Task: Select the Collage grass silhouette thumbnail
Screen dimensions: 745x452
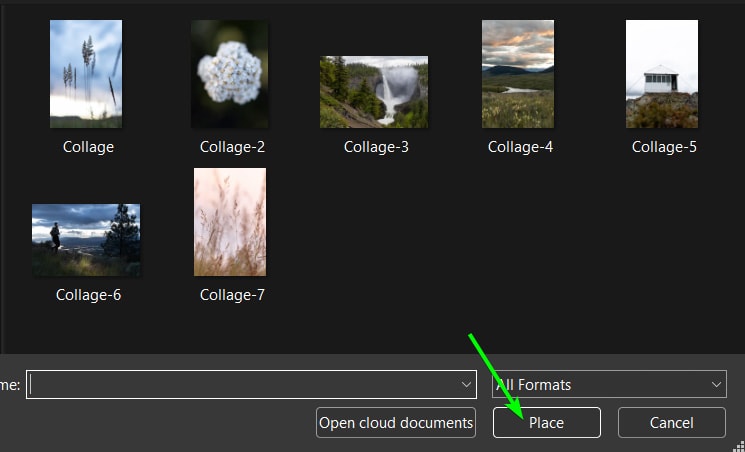Action: point(86,74)
